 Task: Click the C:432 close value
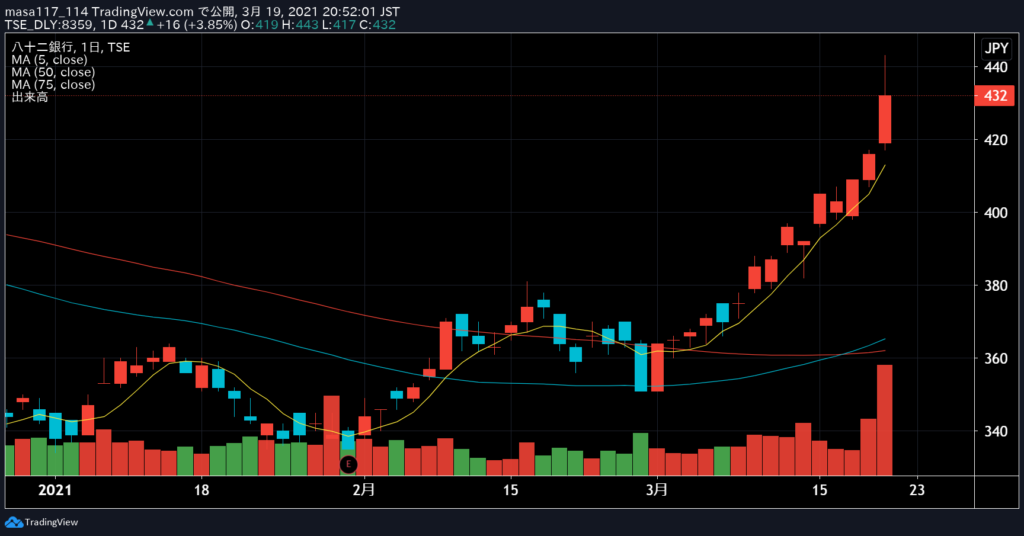(x=377, y=25)
